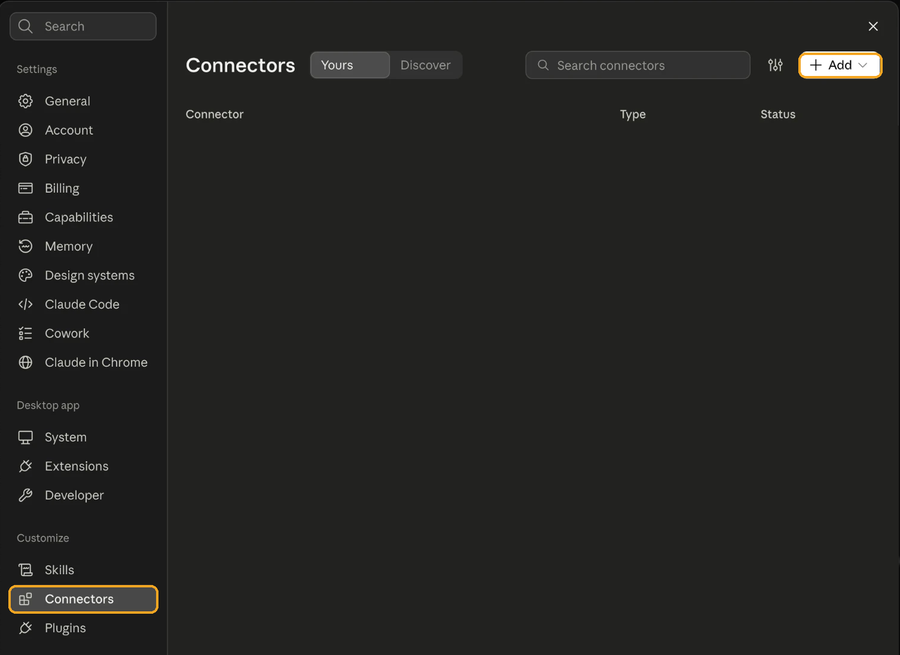Open Developer label
900x655 pixels.
pyautogui.click(x=75, y=495)
